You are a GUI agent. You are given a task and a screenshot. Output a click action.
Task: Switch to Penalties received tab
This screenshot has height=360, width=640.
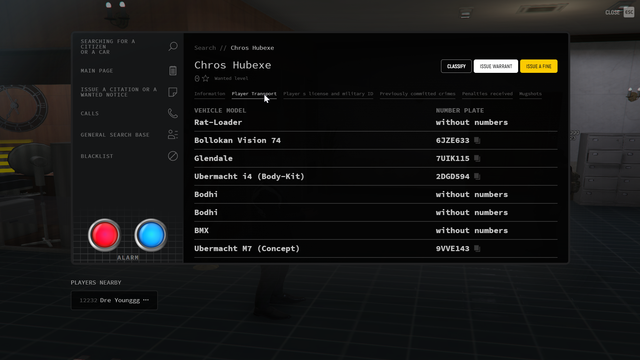(487, 94)
